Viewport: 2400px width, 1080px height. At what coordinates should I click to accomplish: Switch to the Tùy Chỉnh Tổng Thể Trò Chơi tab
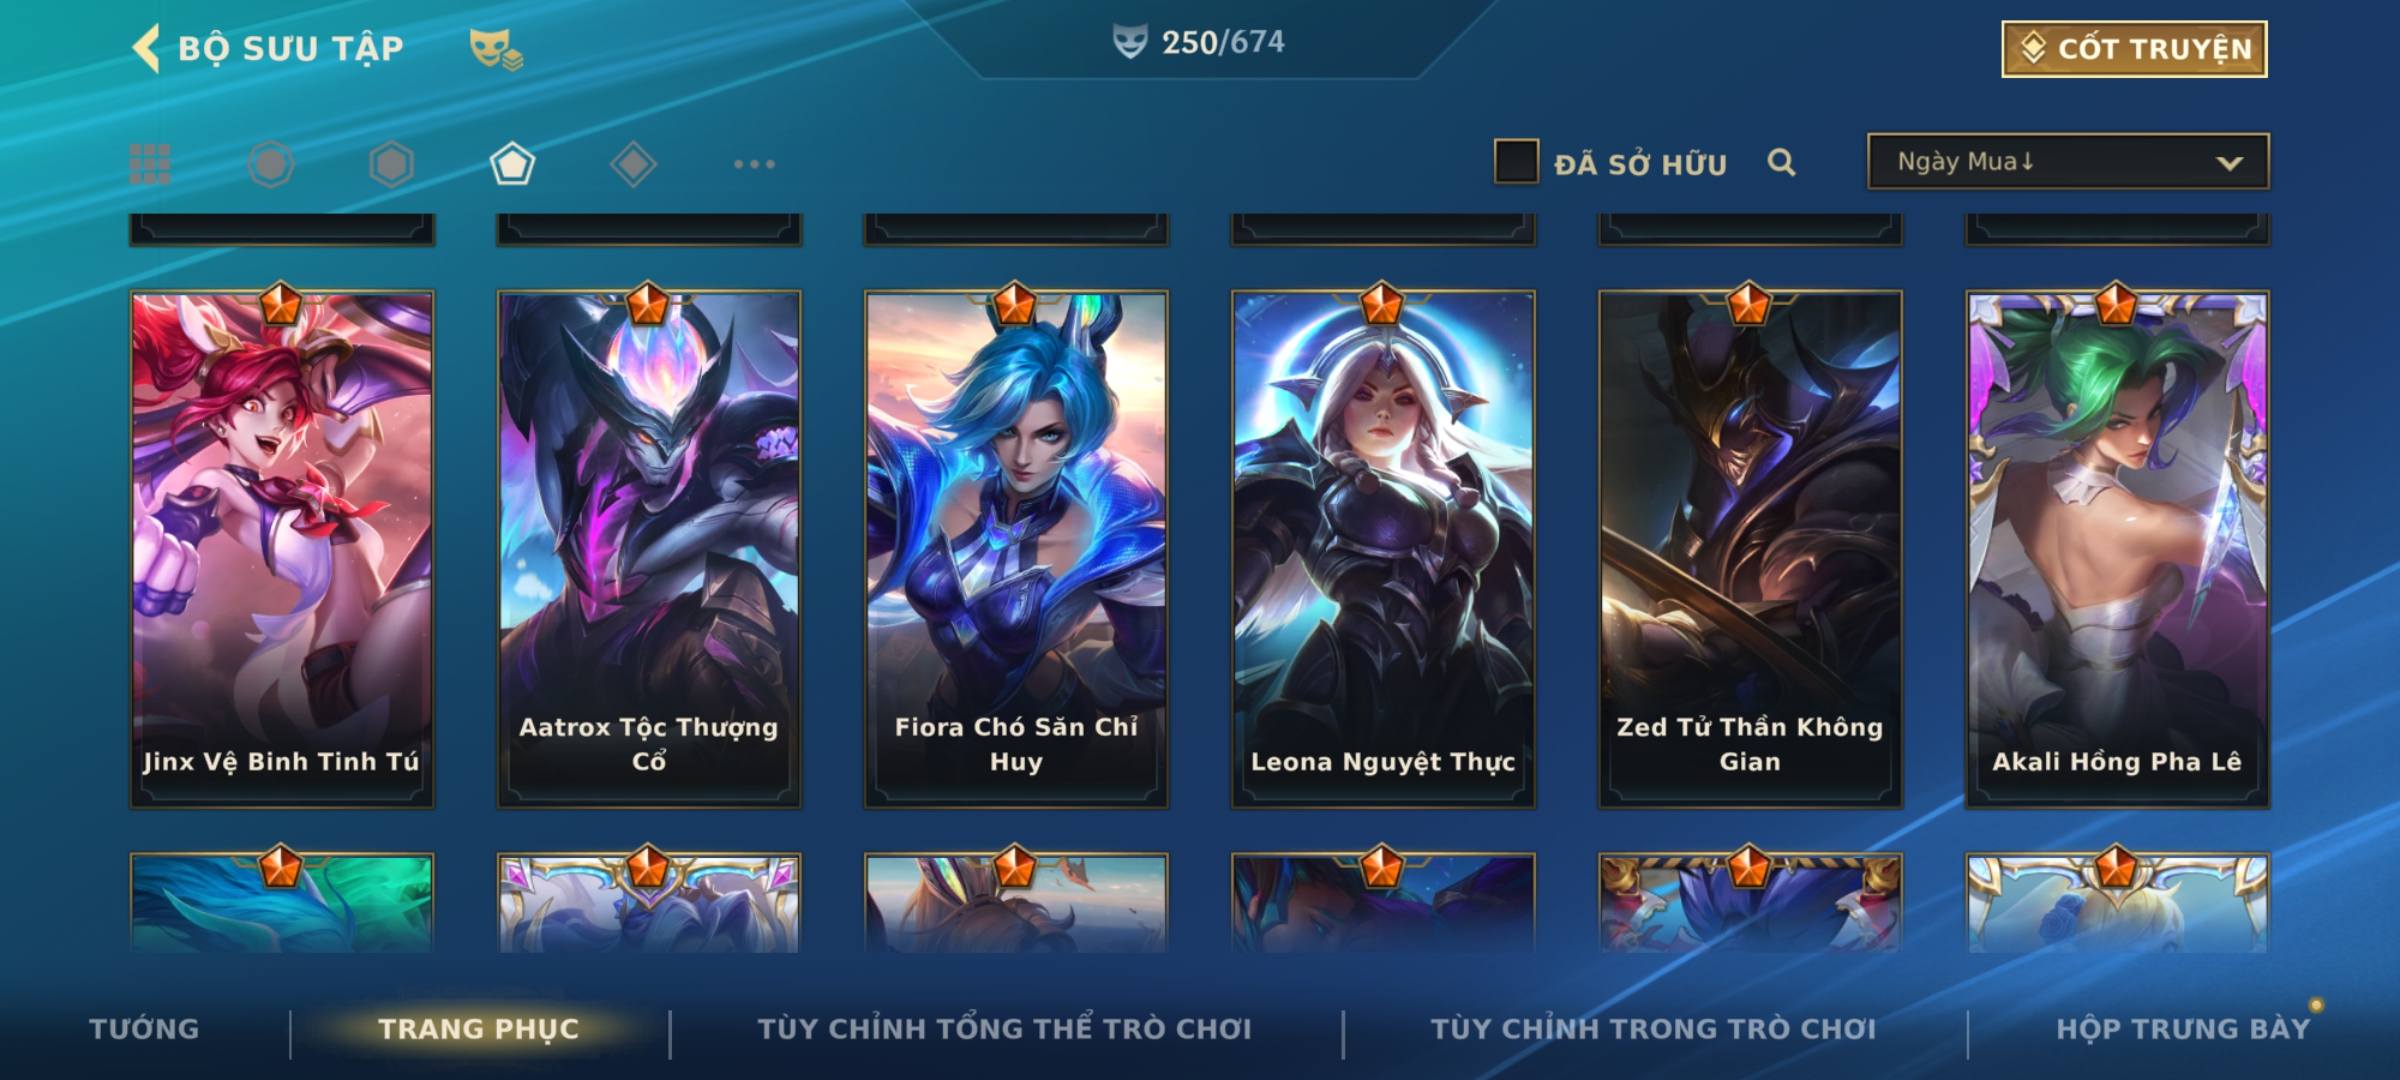click(1004, 1028)
